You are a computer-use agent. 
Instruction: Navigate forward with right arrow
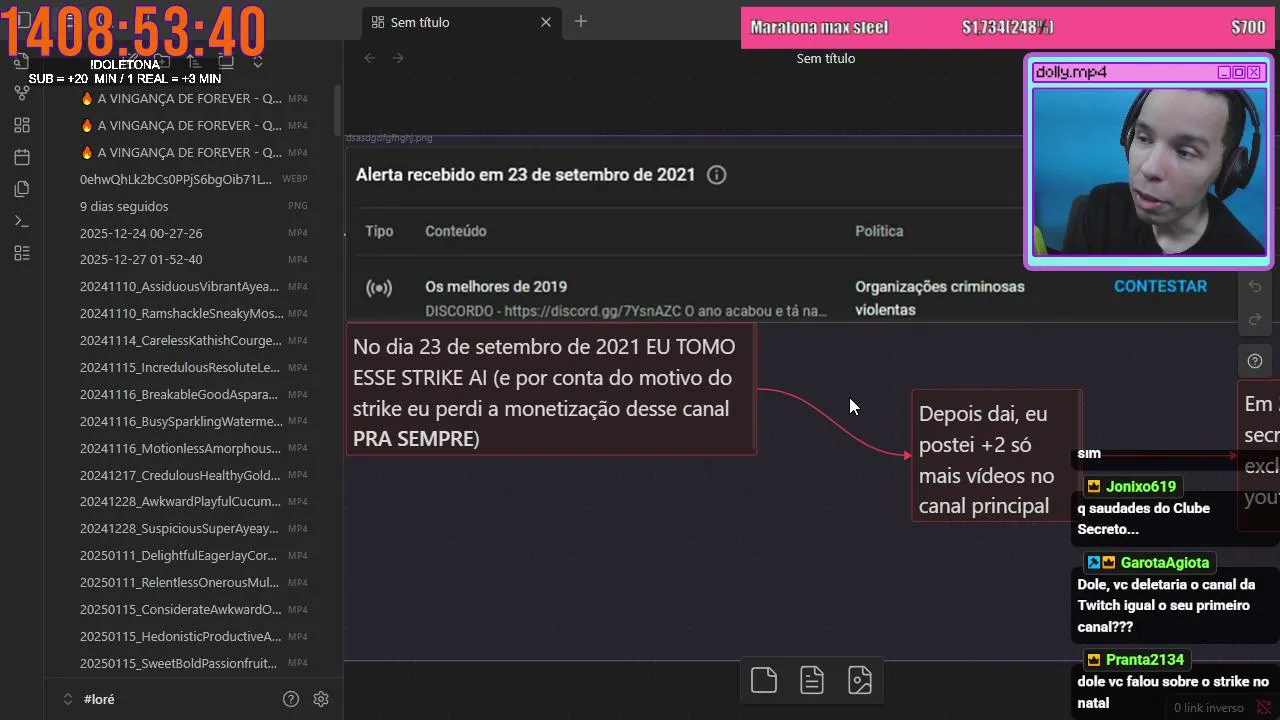[398, 58]
